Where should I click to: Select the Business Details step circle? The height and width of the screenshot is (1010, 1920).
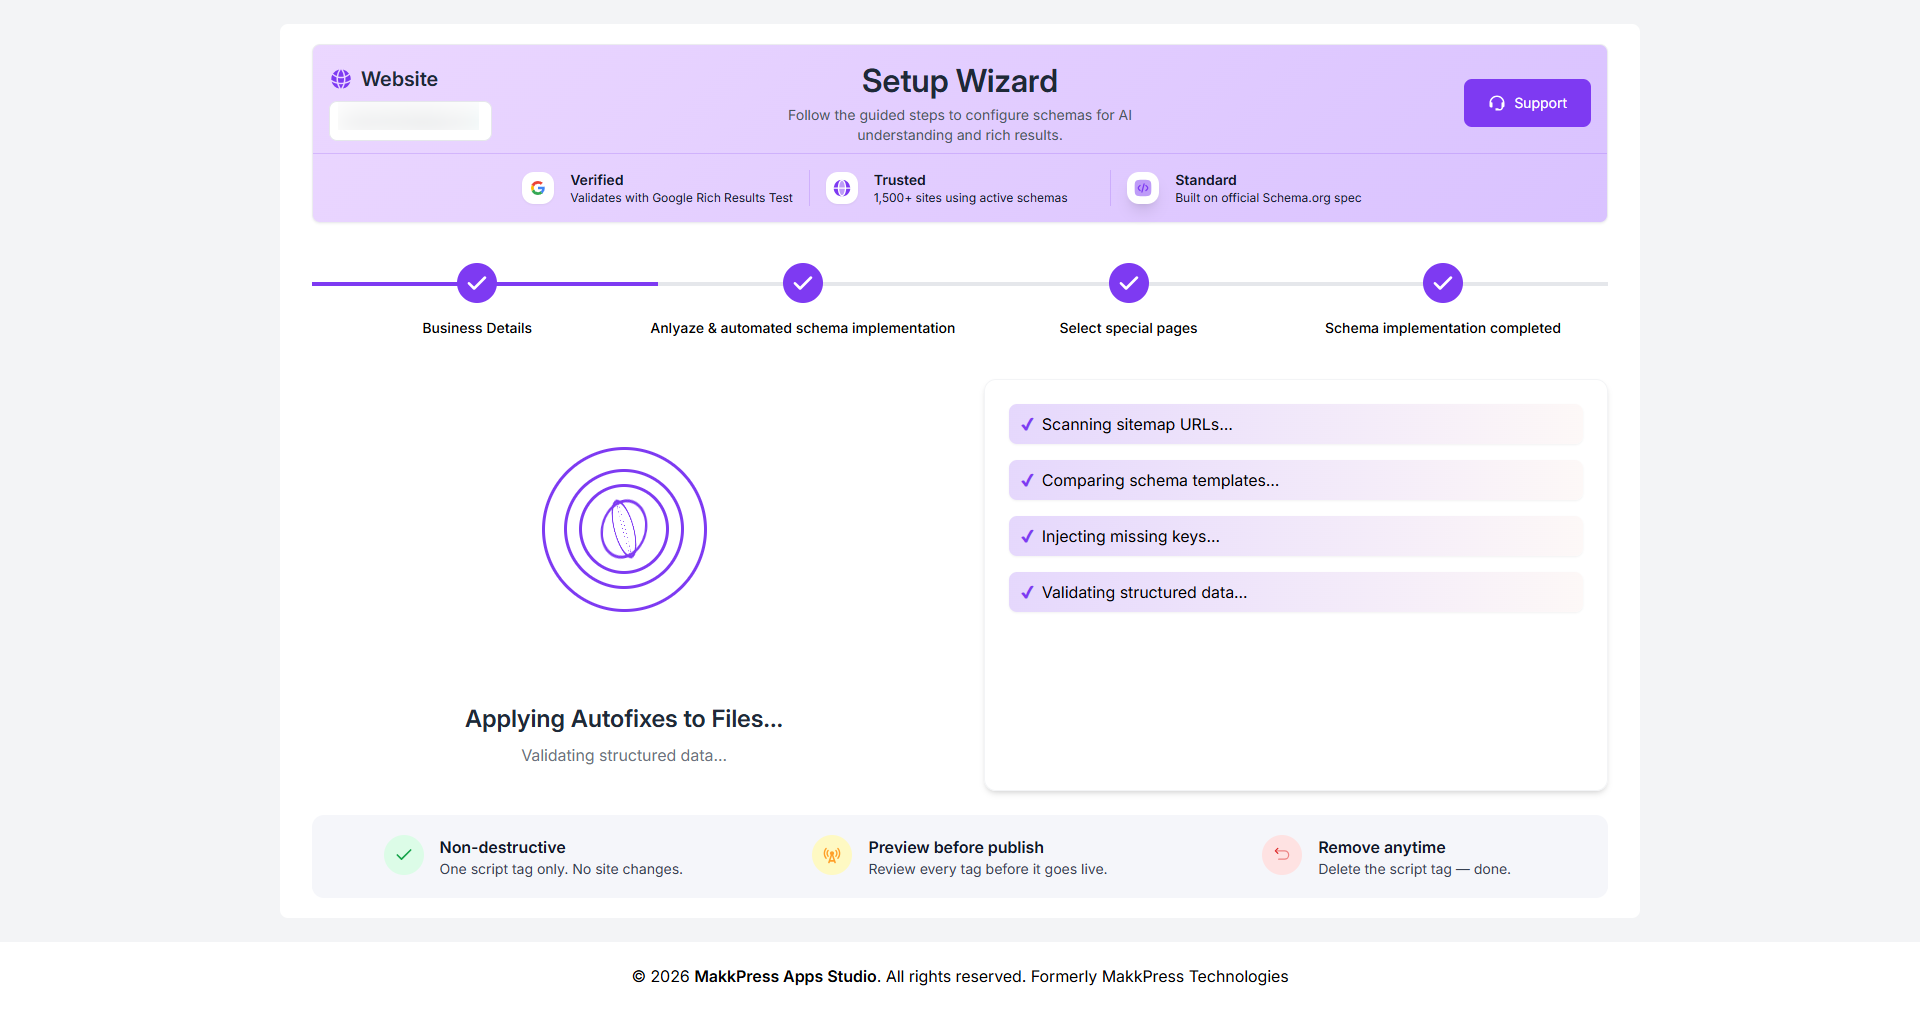pos(477,283)
